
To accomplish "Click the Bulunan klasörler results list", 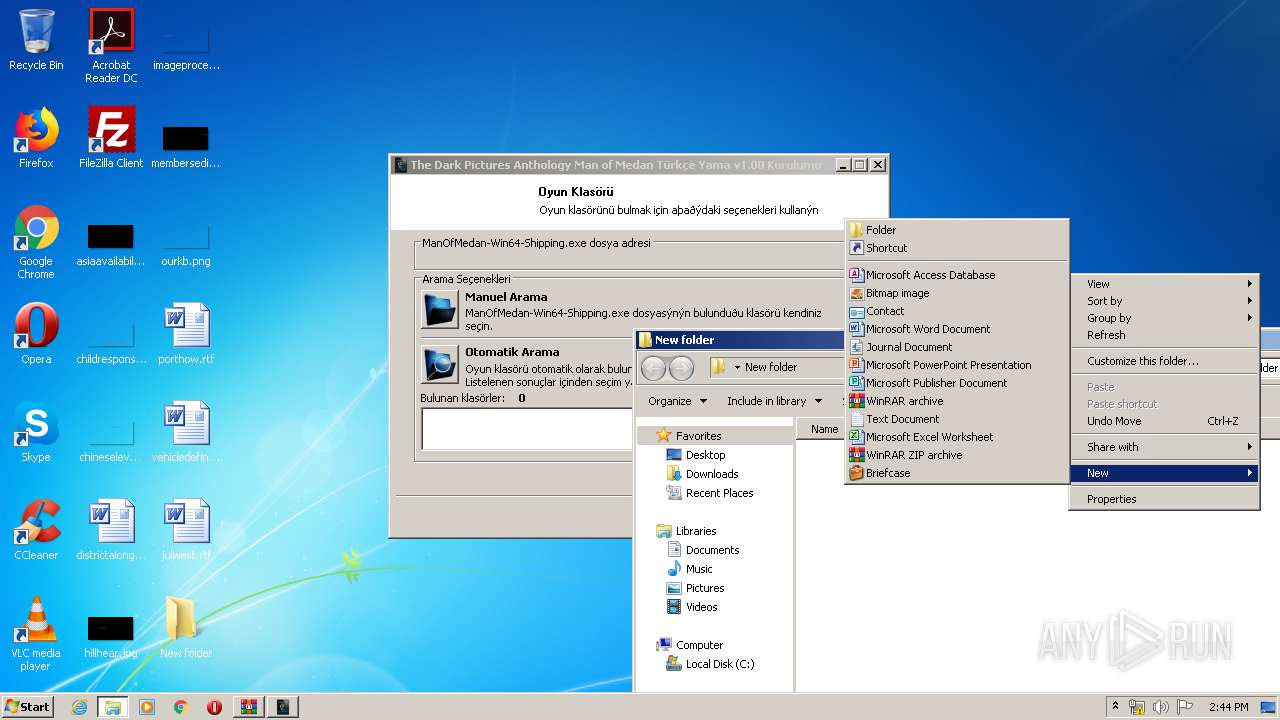I will click(x=527, y=429).
